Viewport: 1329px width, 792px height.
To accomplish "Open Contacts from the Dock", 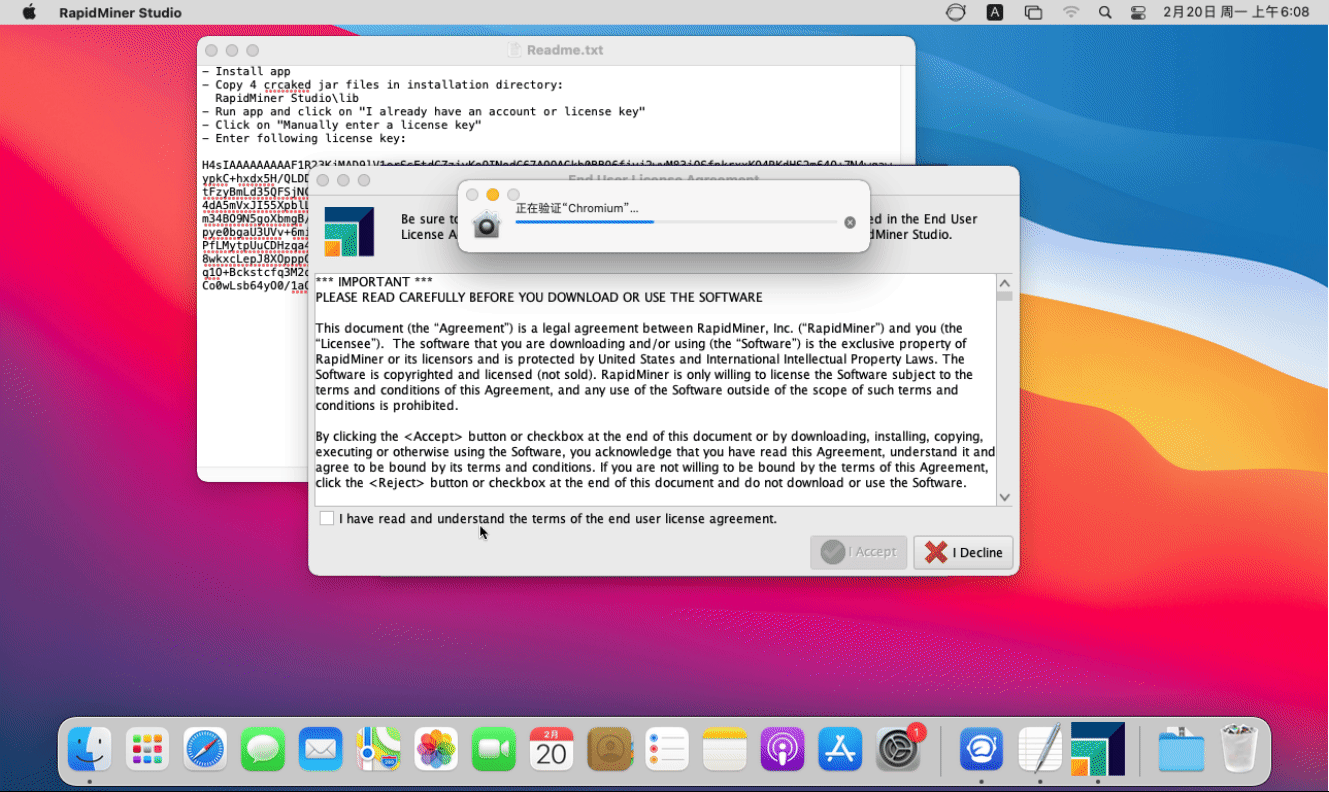I will (x=610, y=749).
